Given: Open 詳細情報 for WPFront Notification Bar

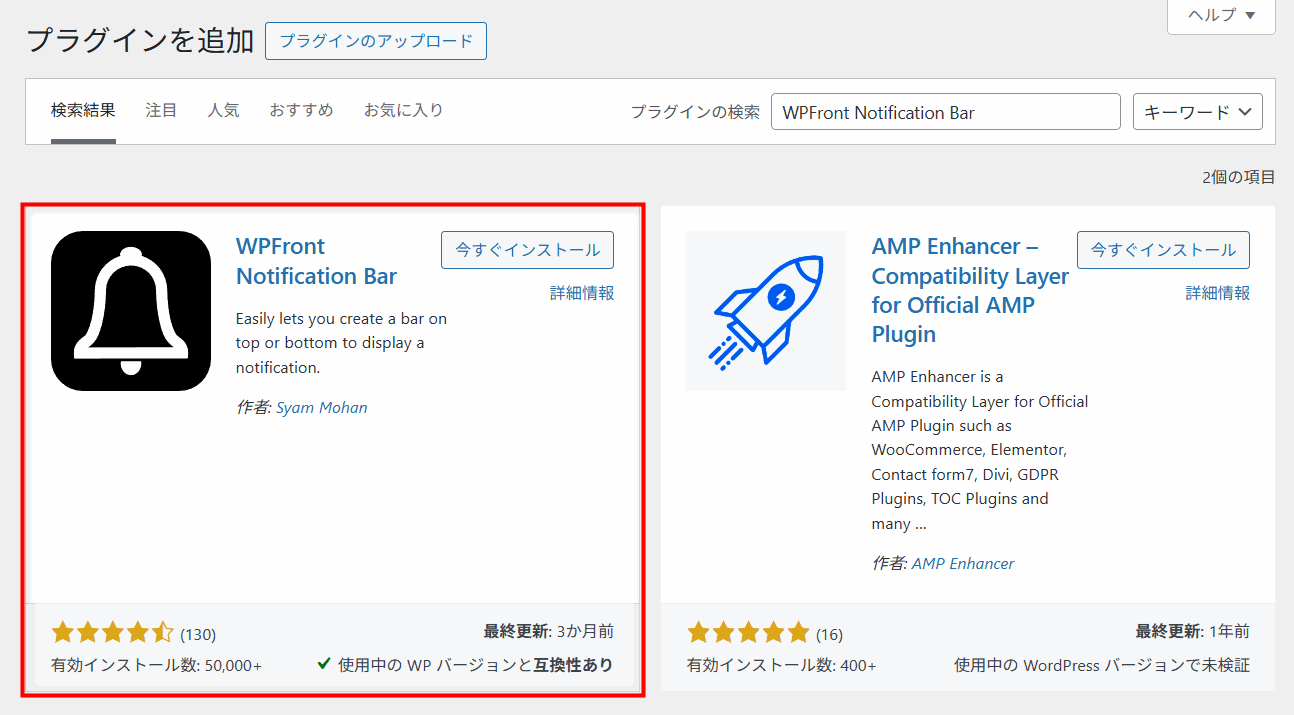Looking at the screenshot, I should [x=582, y=293].
